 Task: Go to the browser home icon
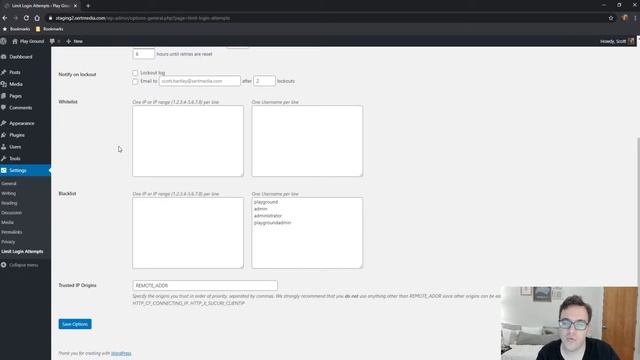pyautogui.click(x=37, y=18)
